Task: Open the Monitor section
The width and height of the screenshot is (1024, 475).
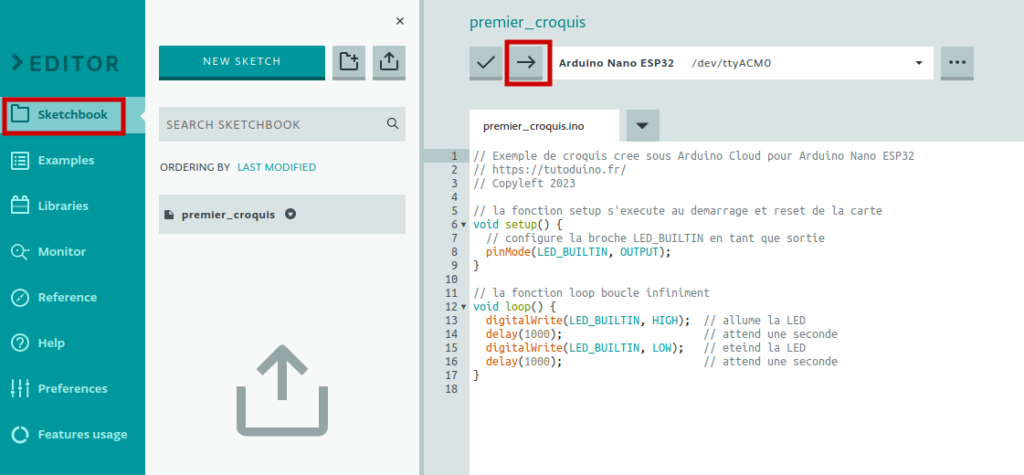Action: coord(61,252)
